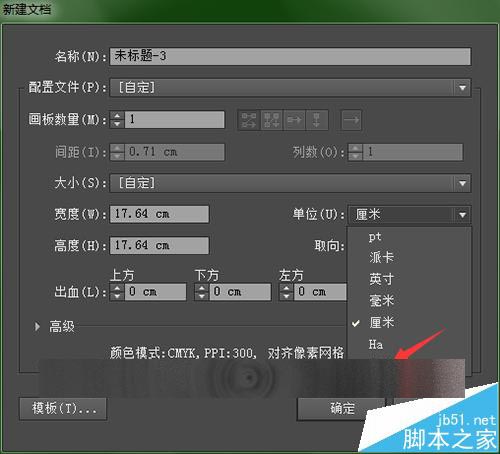This screenshot has height=454, width=500.
Task: Open the 大小 size dropdown
Action: [x=290, y=183]
